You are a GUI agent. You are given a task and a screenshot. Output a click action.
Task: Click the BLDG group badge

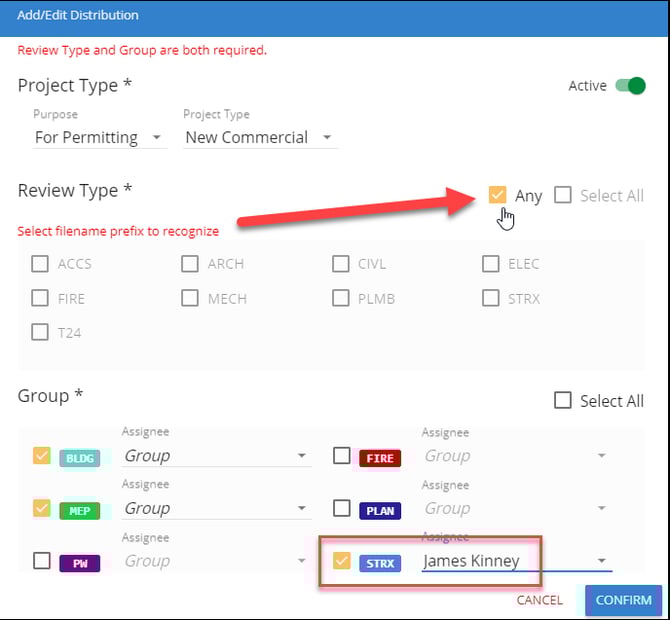click(x=80, y=457)
